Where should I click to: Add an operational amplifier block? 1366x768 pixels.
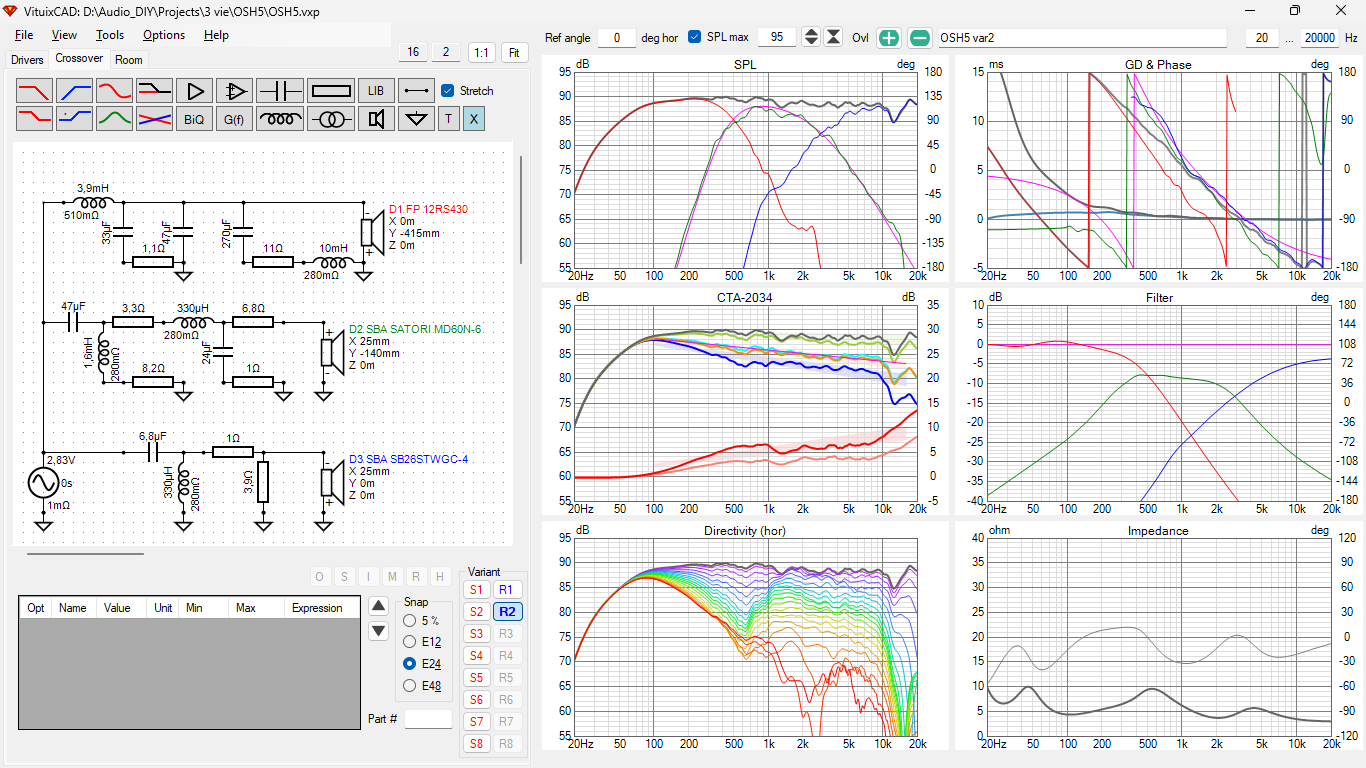point(234,91)
